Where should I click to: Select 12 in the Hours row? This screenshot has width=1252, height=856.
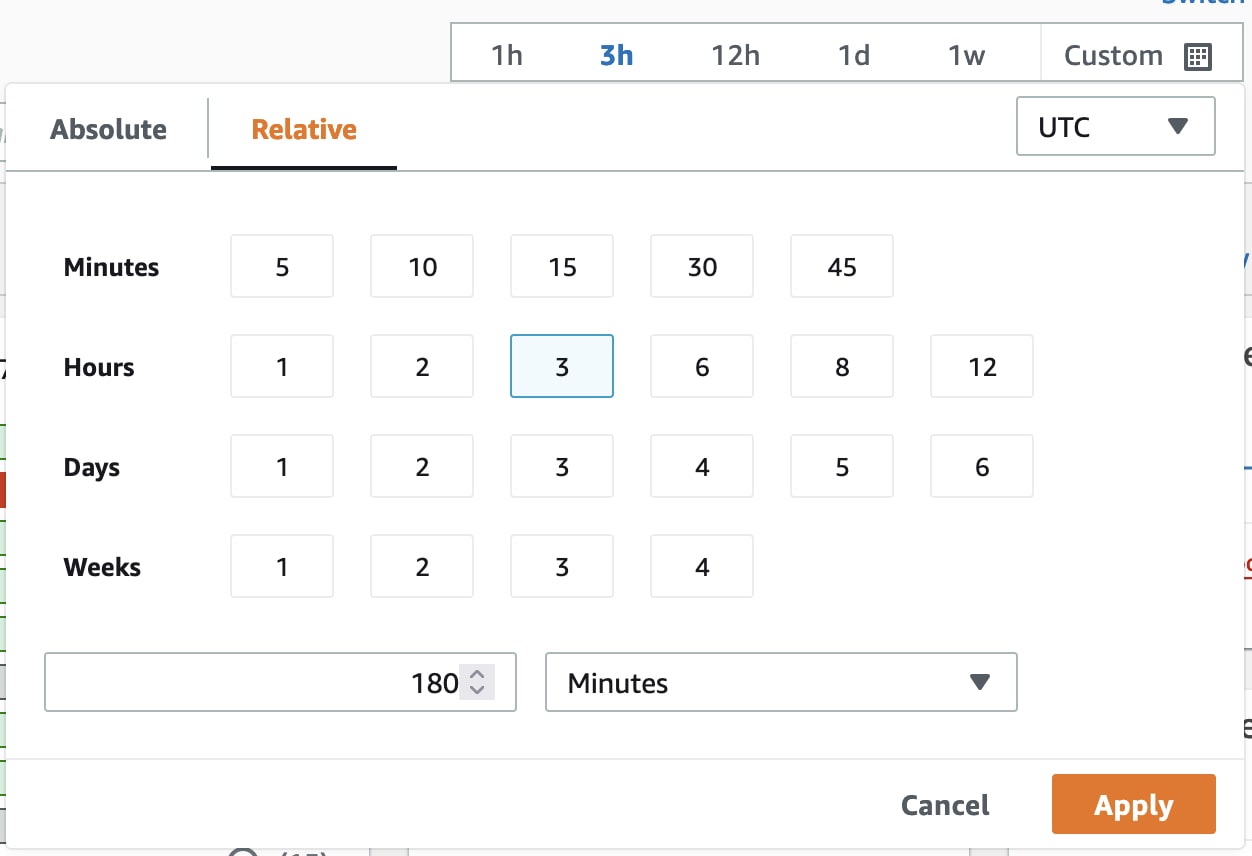point(981,367)
